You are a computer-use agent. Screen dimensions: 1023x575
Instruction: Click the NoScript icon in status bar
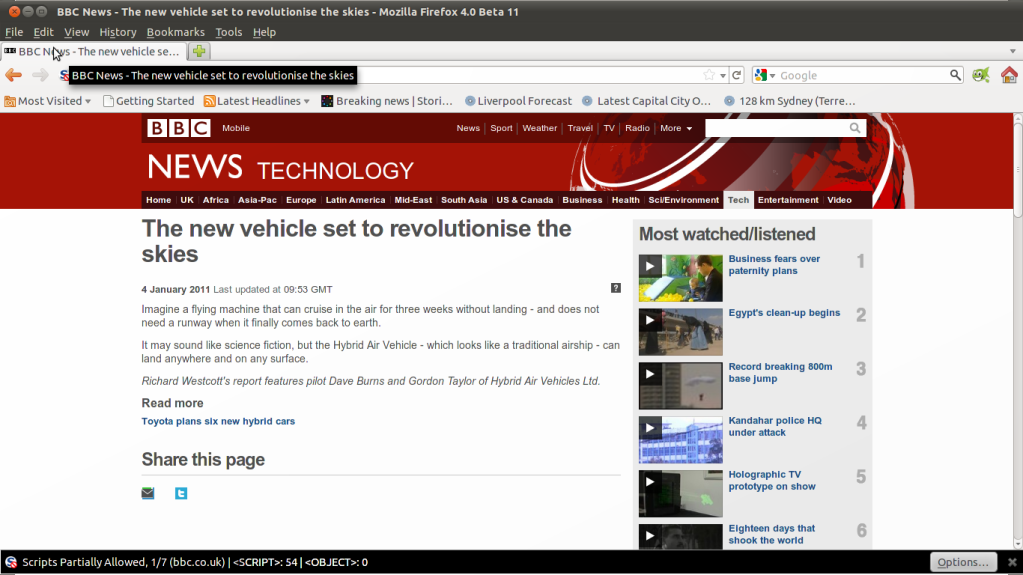tap(10, 562)
